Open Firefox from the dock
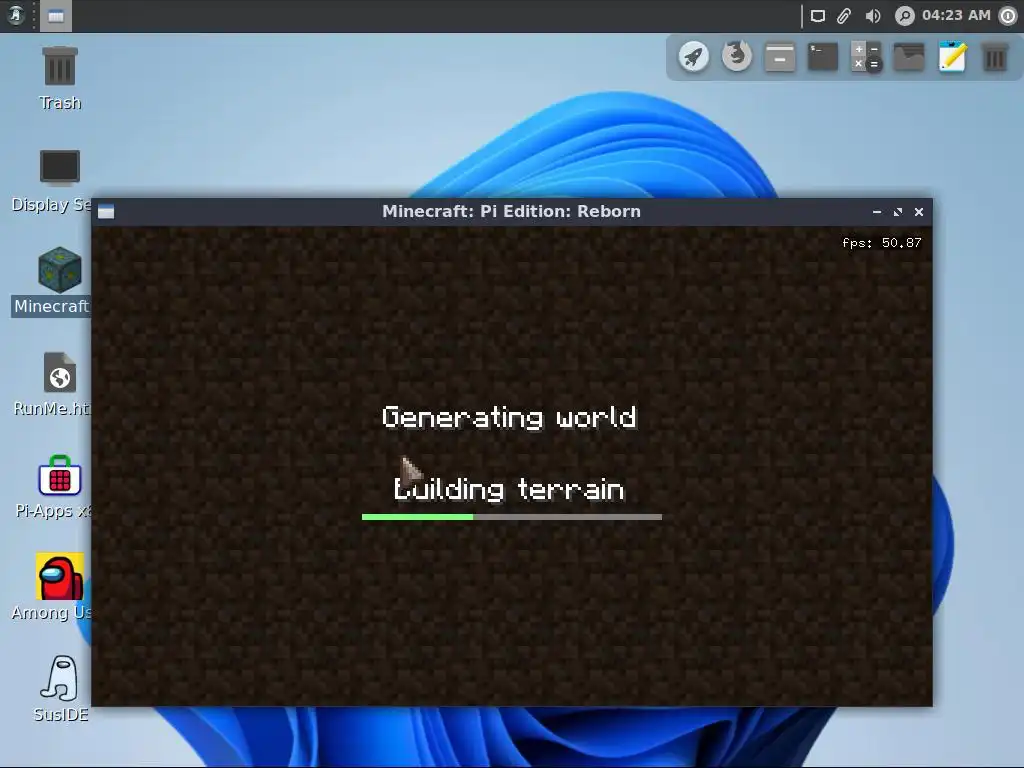 (x=737, y=57)
